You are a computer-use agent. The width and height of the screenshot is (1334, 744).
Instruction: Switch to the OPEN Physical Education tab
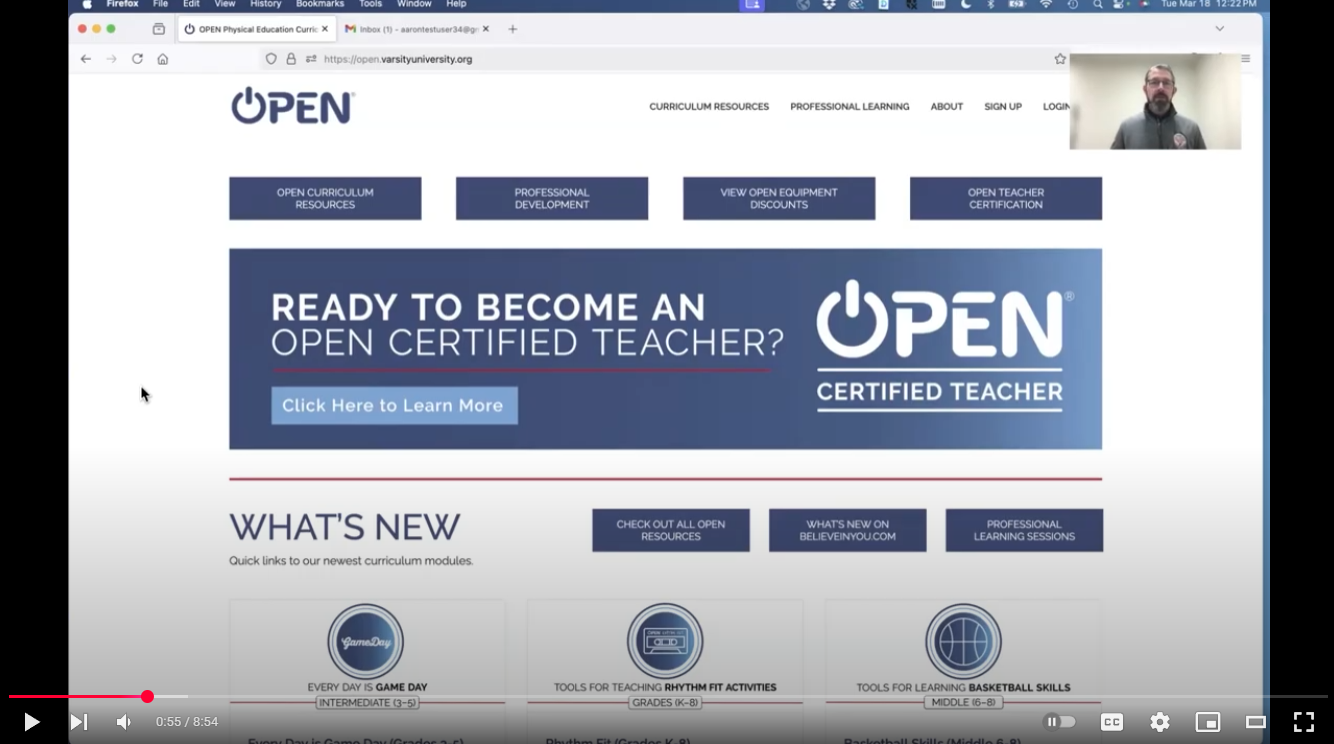coord(256,29)
